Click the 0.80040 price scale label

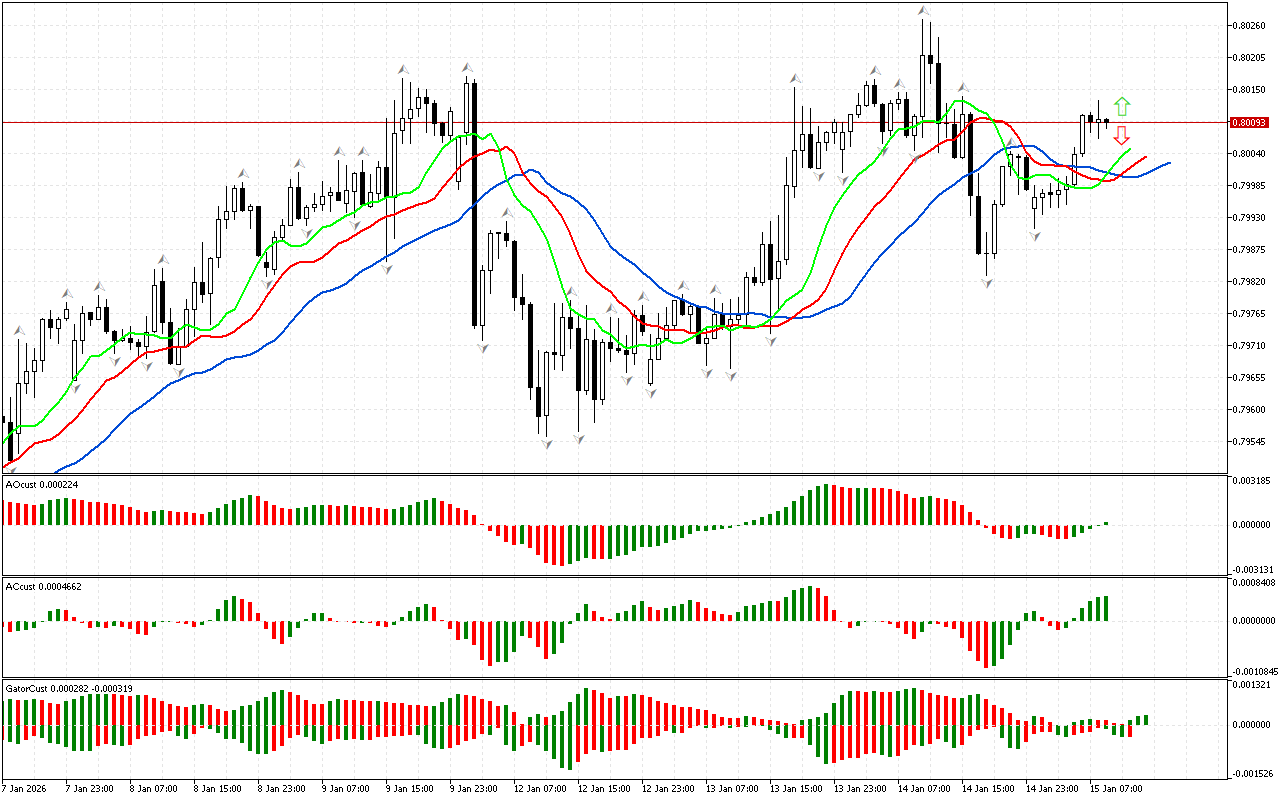1251,154
